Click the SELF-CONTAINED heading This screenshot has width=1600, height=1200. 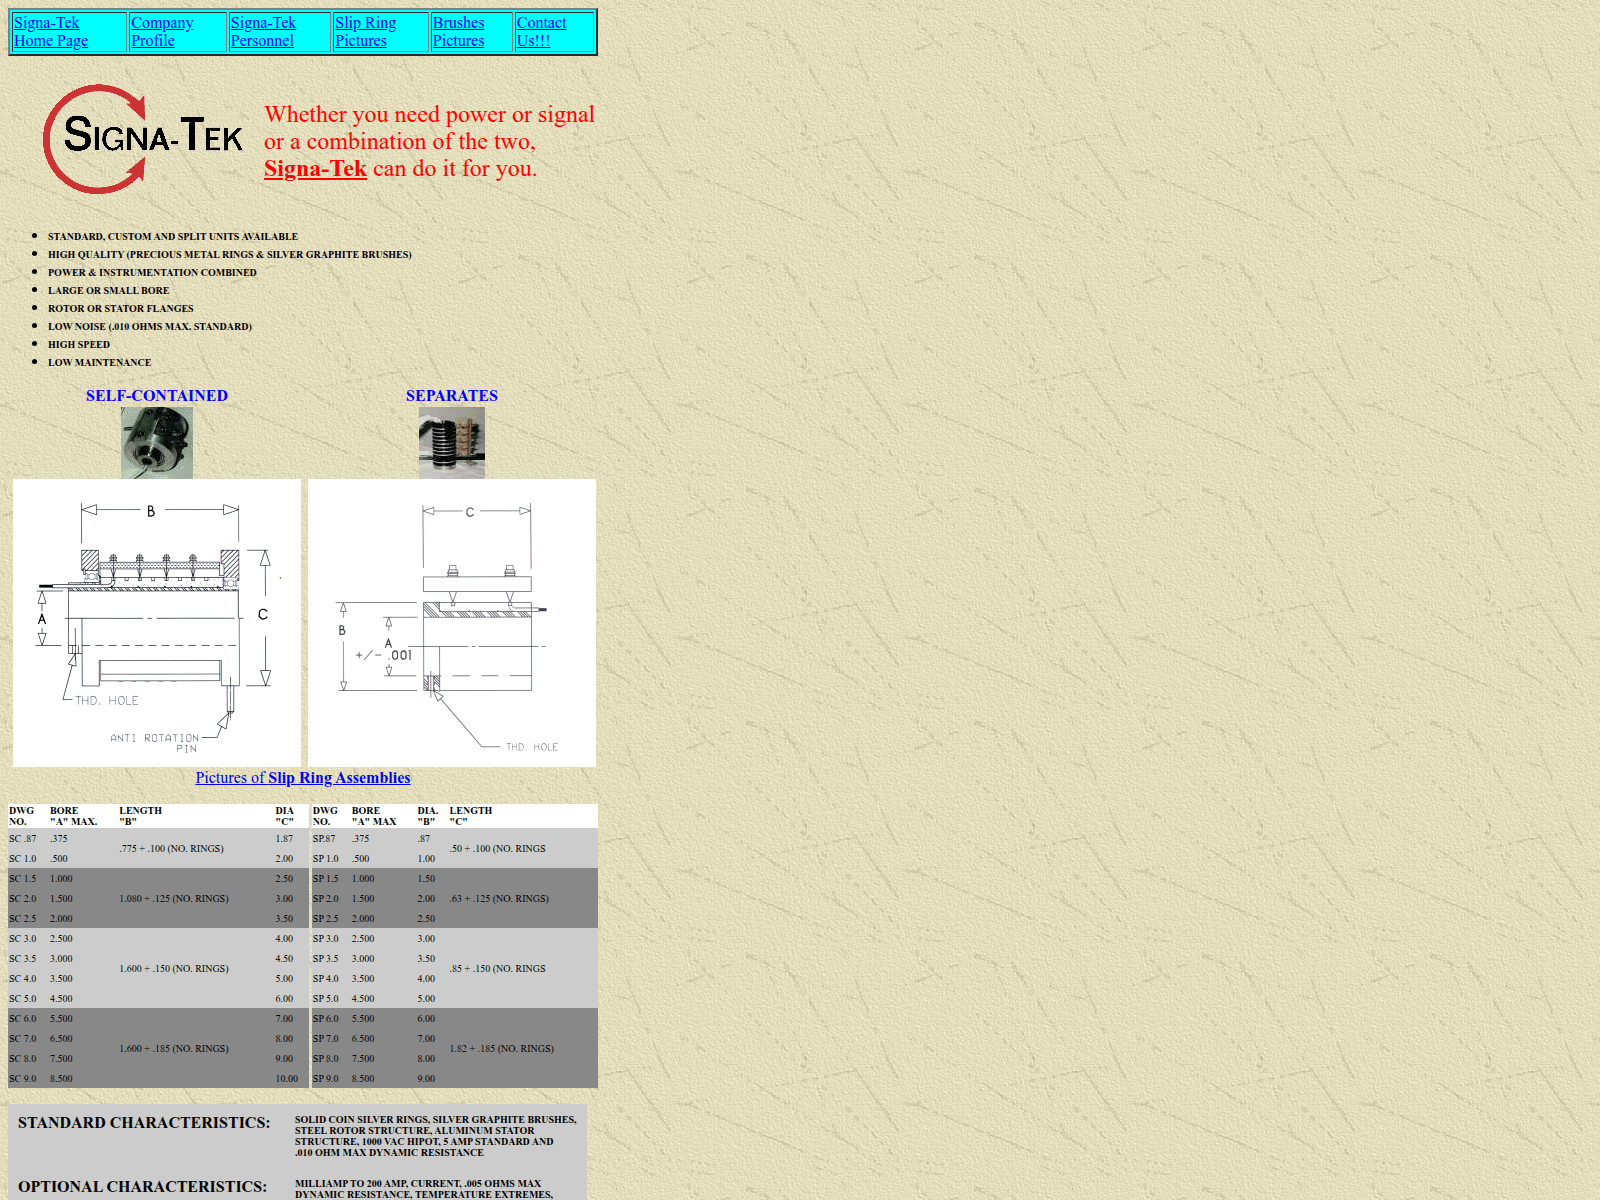click(x=157, y=396)
